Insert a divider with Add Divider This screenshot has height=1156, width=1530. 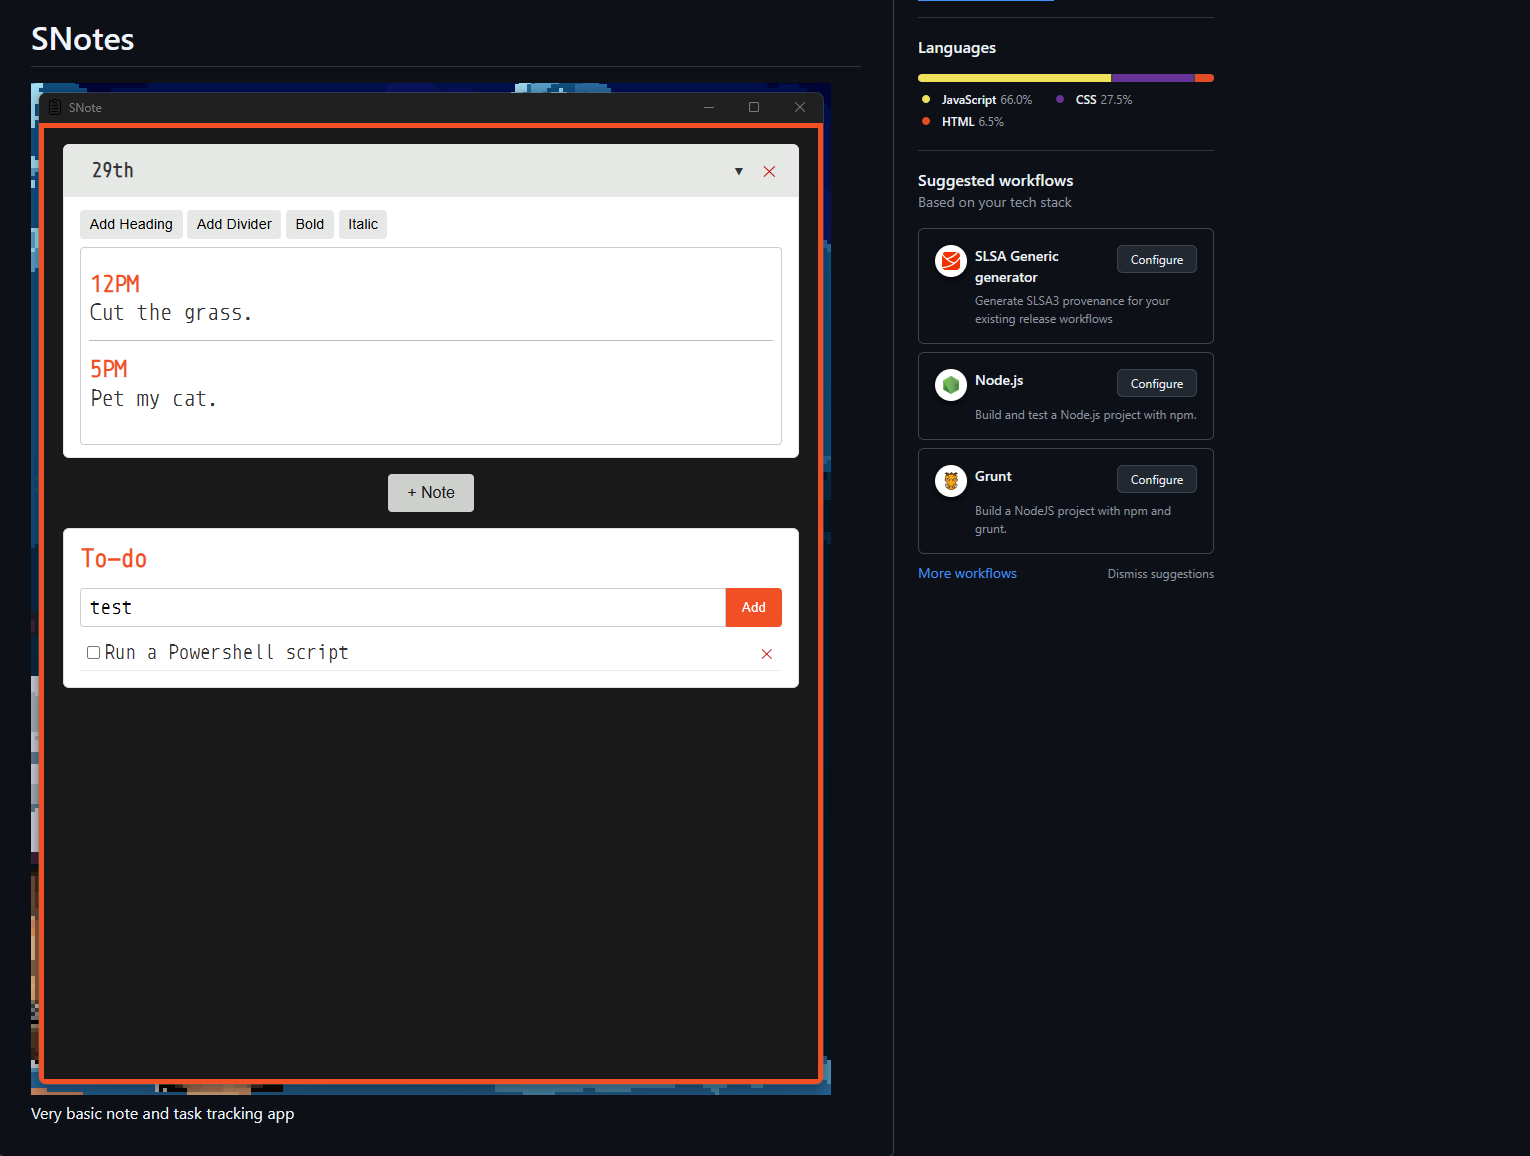click(x=234, y=224)
